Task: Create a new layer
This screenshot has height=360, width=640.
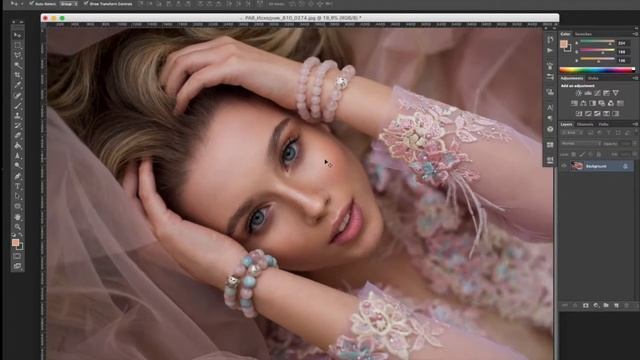Action: [x=616, y=305]
